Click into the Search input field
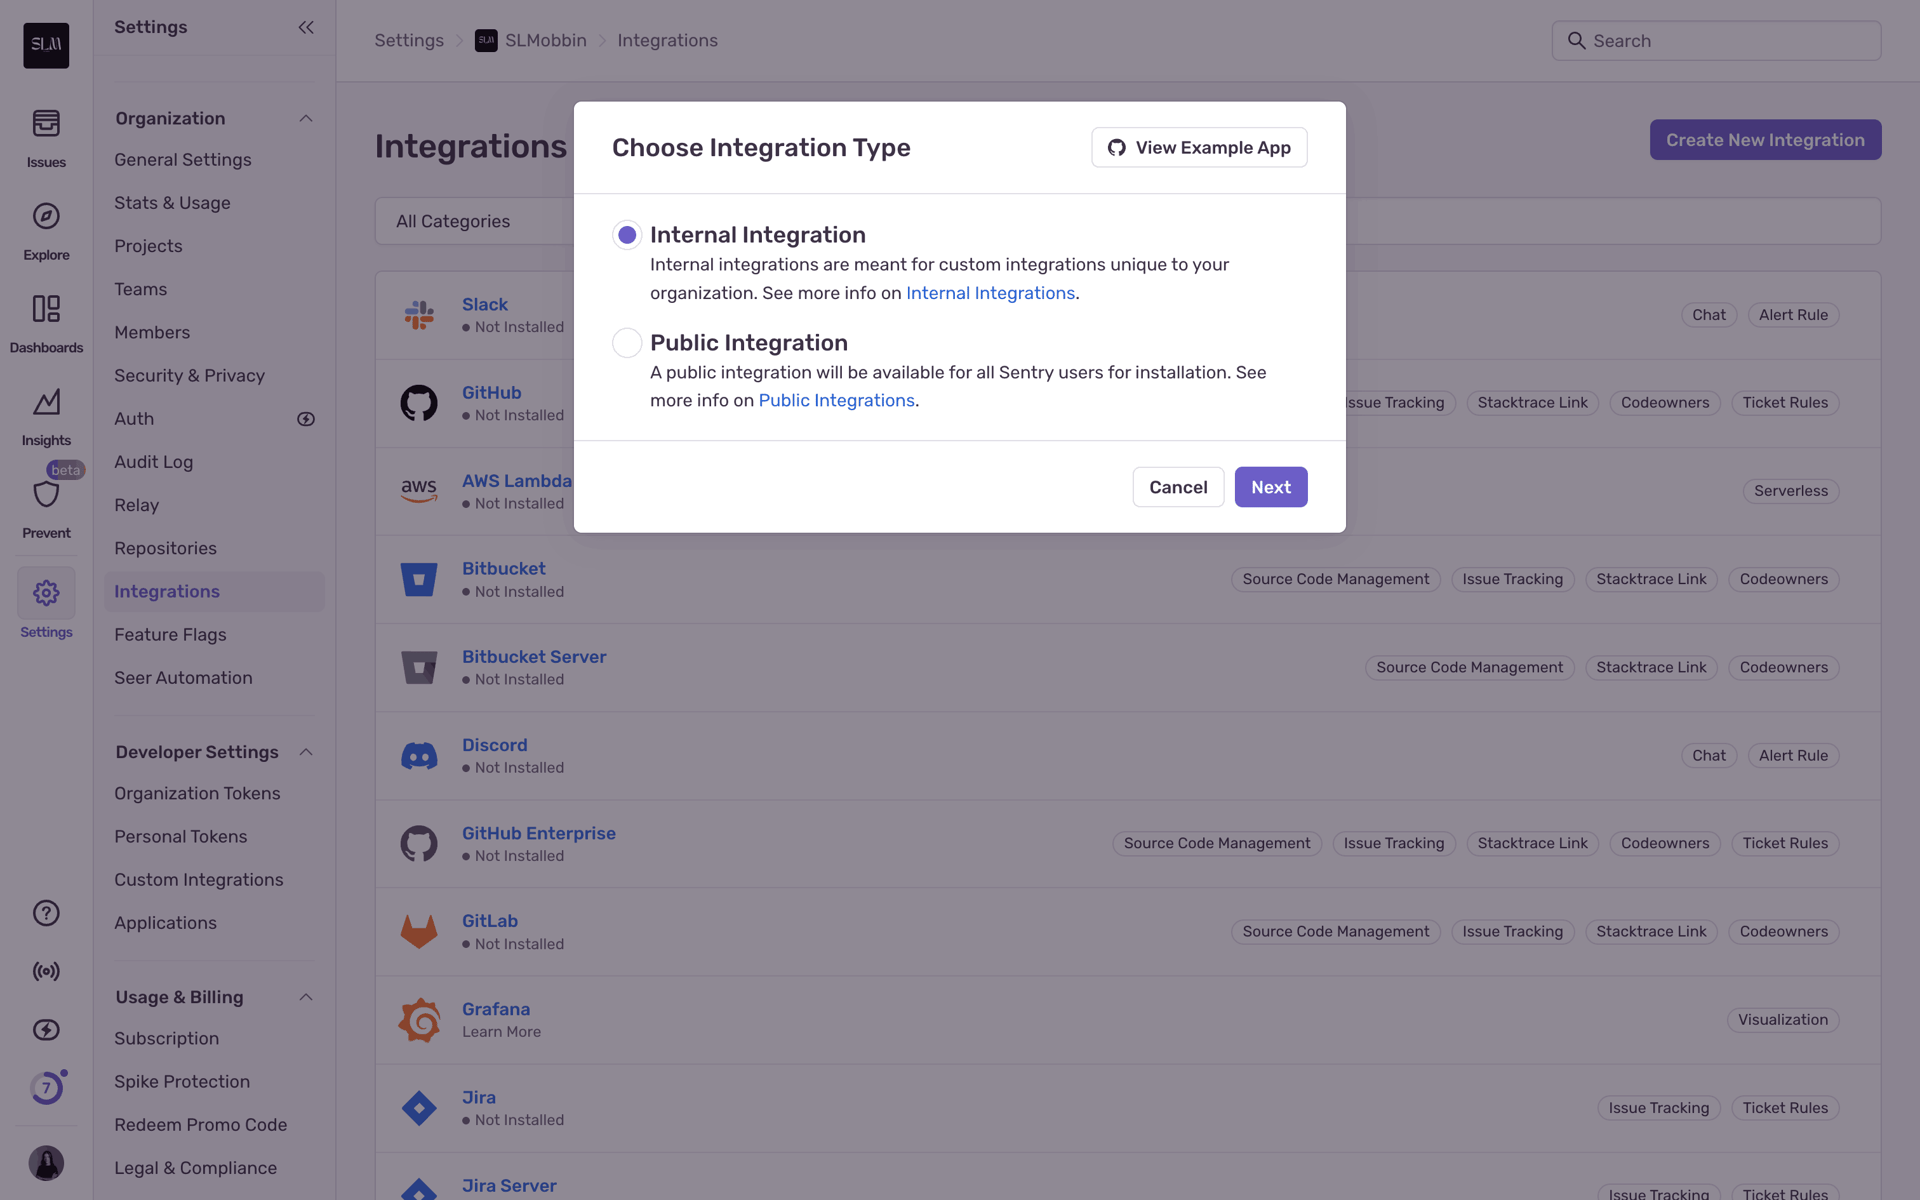The image size is (1920, 1200). click(1716, 41)
